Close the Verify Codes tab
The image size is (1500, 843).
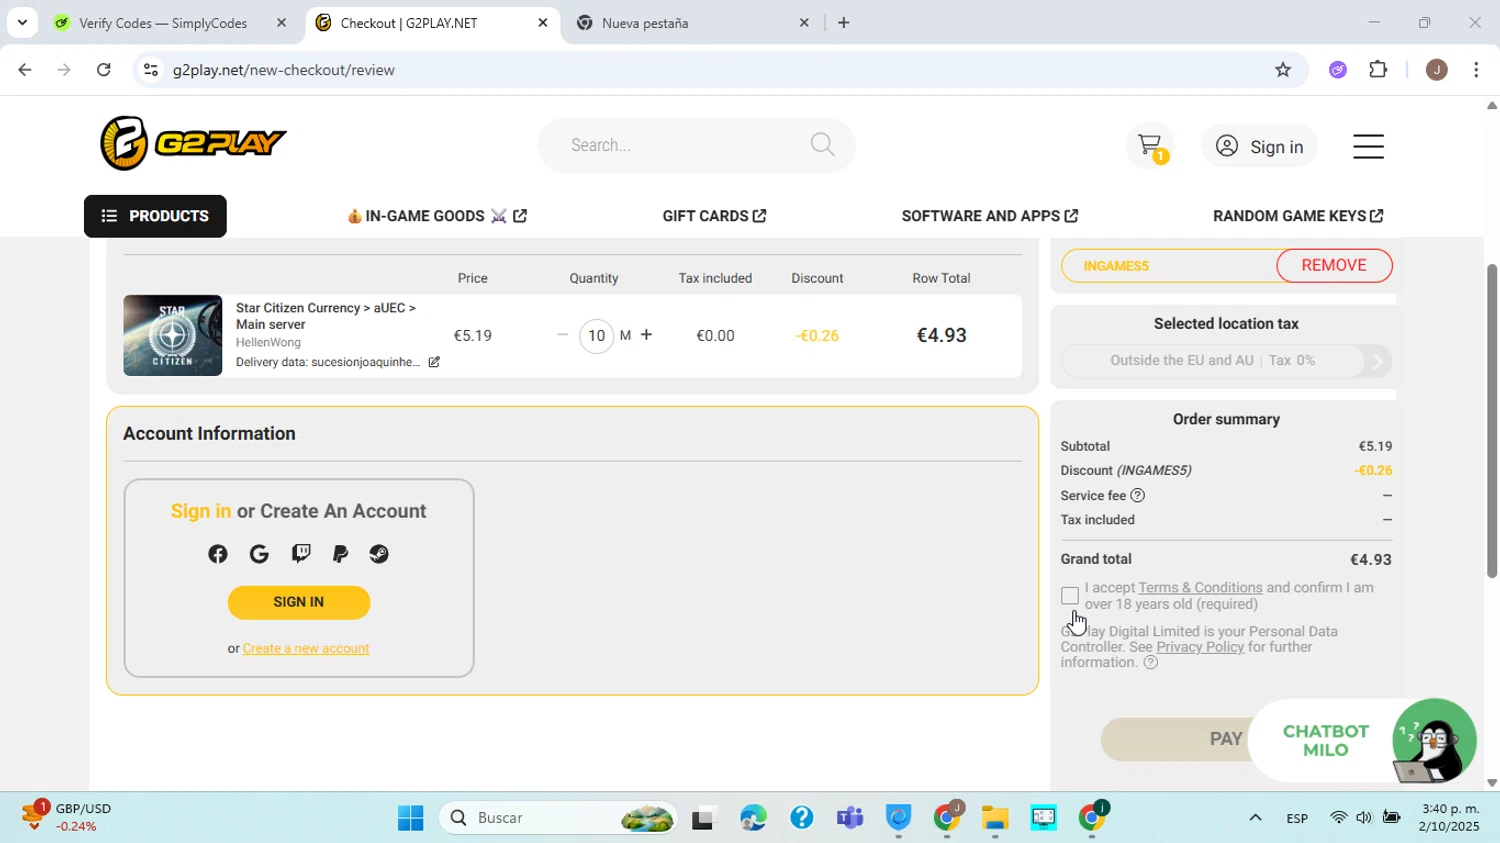click(x=281, y=23)
